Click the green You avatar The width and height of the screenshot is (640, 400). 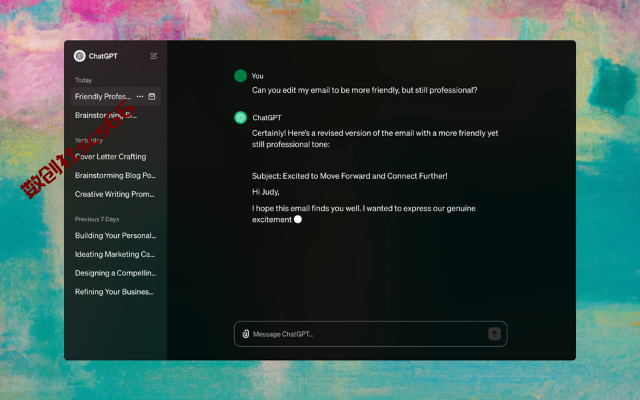coord(240,76)
